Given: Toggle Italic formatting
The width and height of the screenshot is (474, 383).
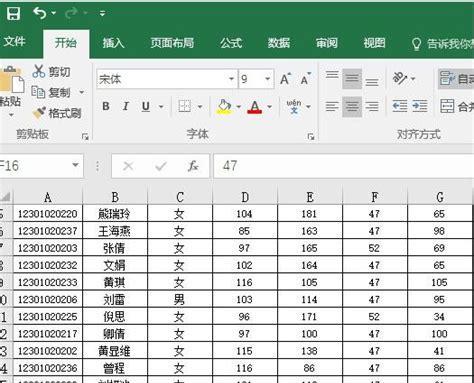Looking at the screenshot, I should (x=126, y=106).
